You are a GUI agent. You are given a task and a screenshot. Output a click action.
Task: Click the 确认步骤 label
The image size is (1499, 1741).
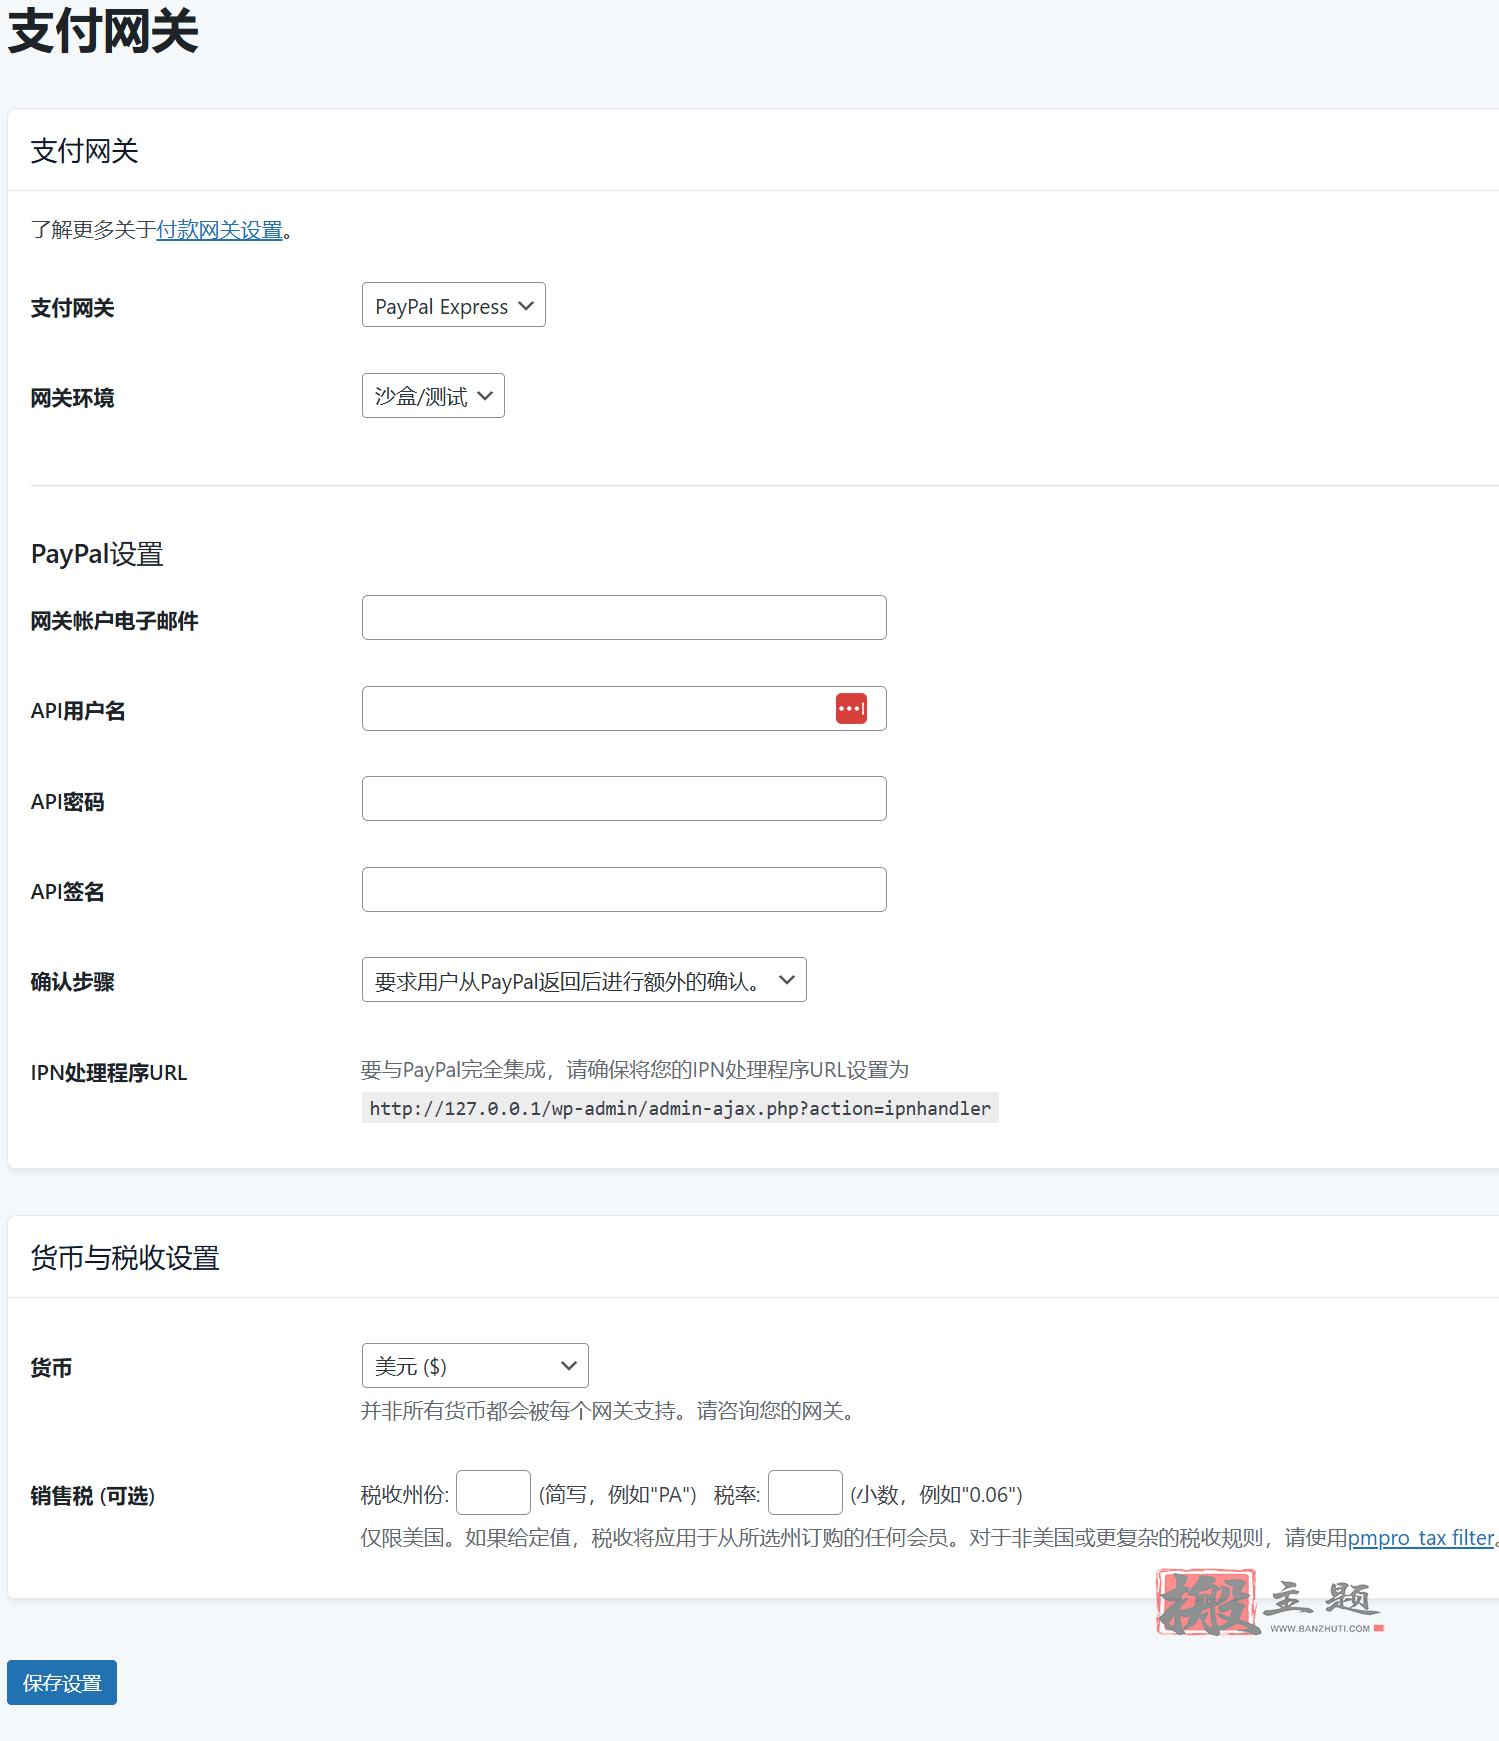[72, 982]
